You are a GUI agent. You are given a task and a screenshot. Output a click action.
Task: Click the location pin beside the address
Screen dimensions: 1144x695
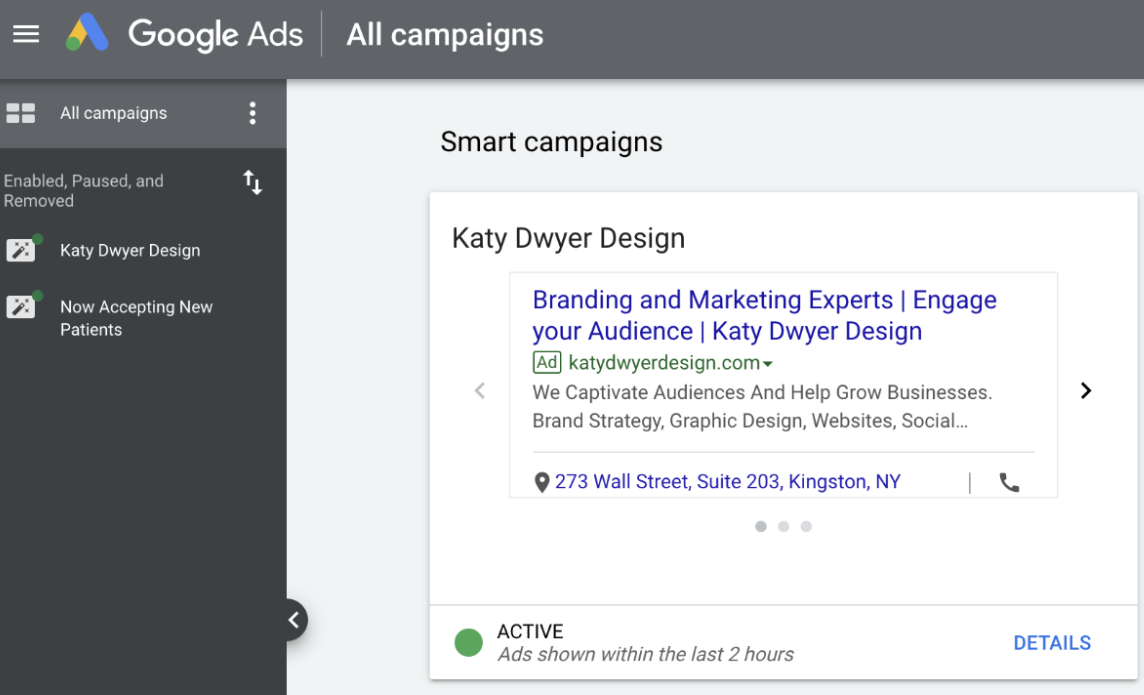click(542, 481)
